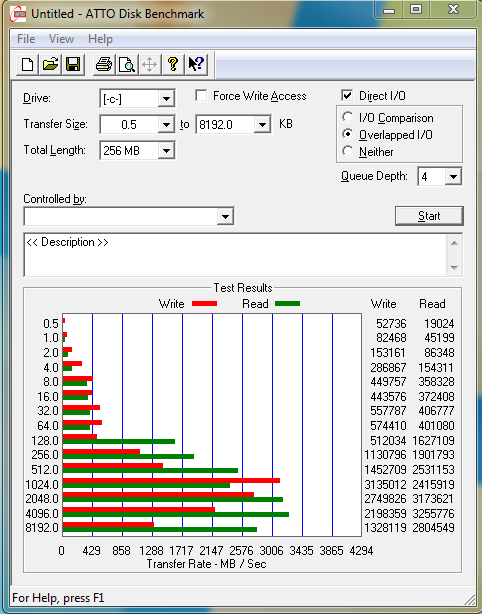Uncheck the Direct I/O checkbox
The width and height of the screenshot is (482, 614).
pyautogui.click(x=347, y=96)
